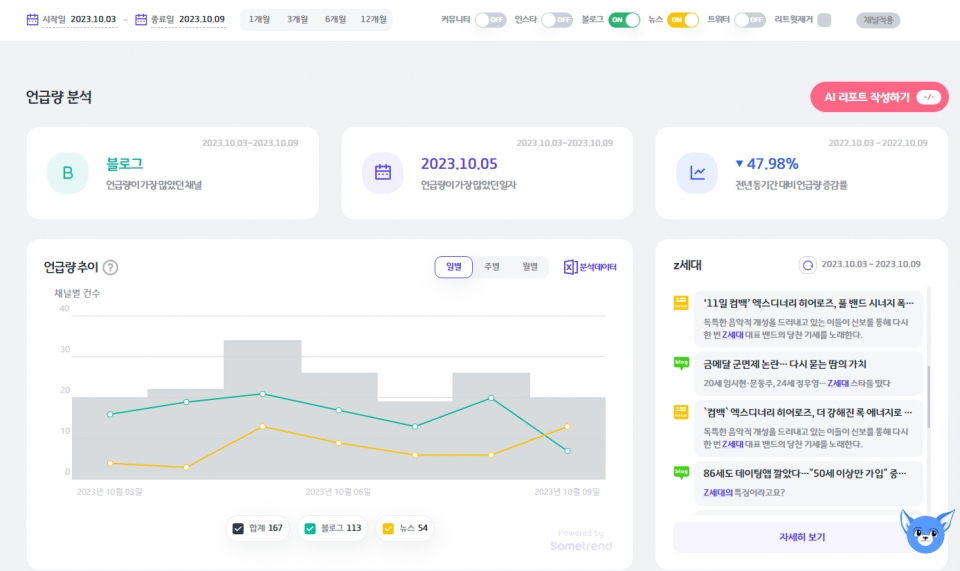Open `컴백` 엑스디너리 히어로즈 더 강해진 article

pyautogui.click(x=808, y=428)
